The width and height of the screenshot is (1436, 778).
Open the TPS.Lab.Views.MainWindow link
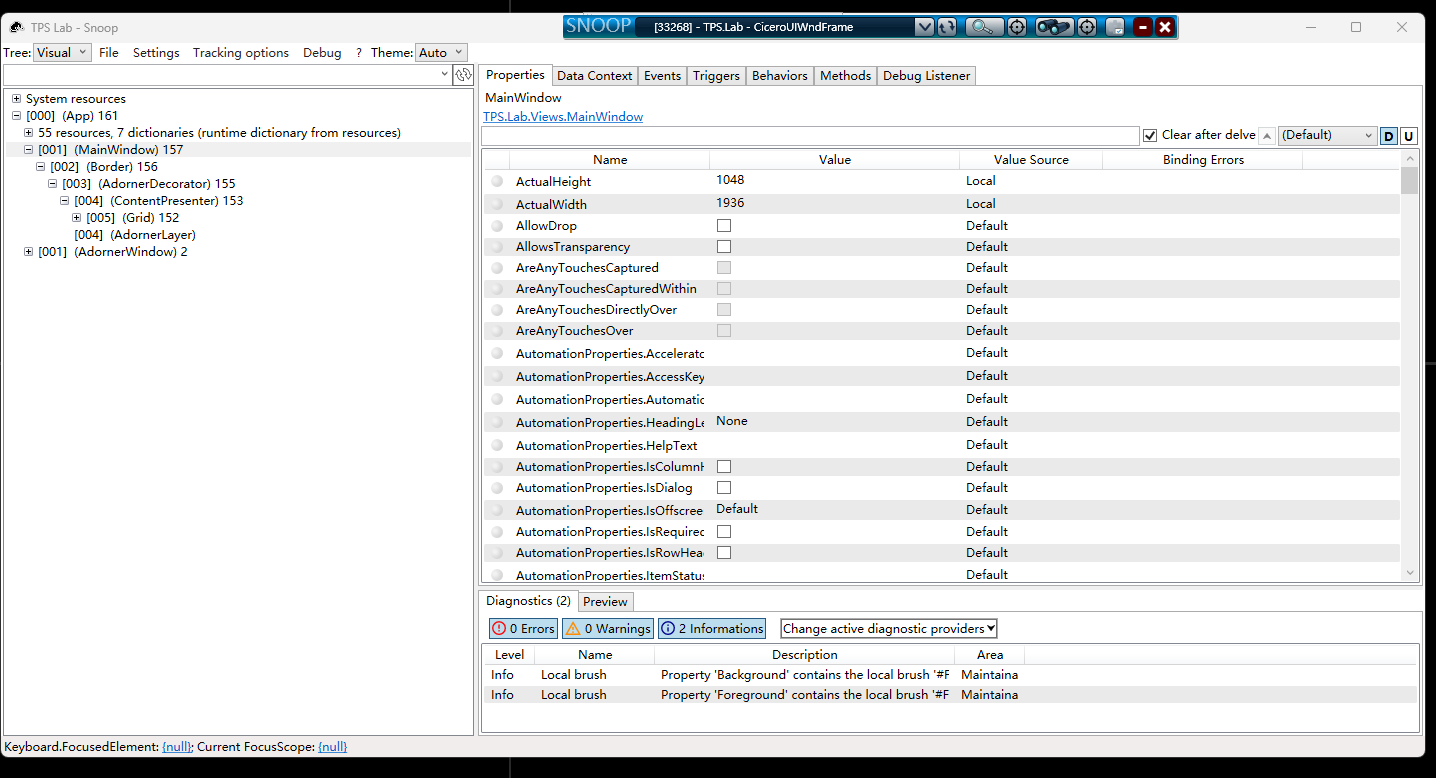(x=563, y=117)
